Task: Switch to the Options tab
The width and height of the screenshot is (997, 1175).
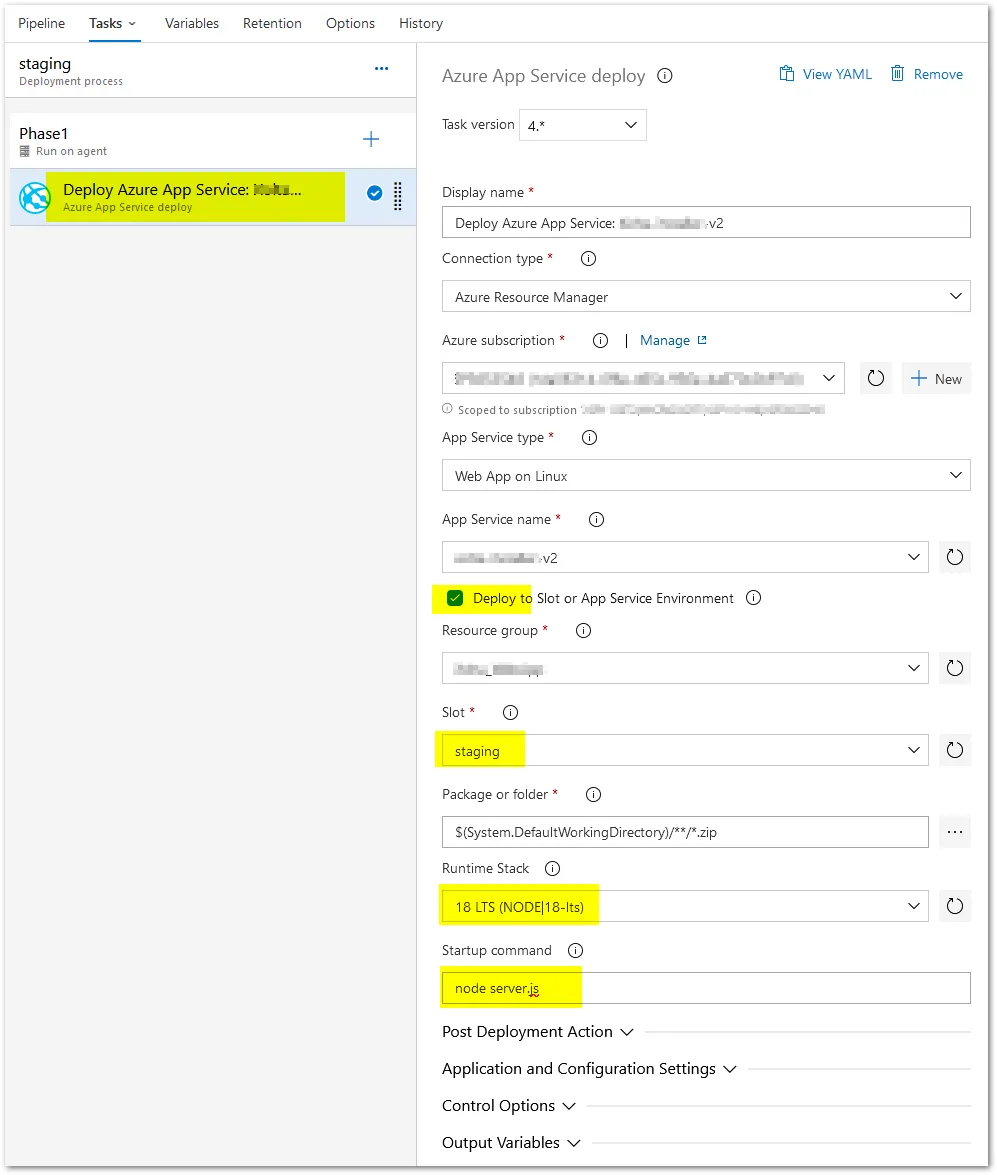Action: (x=350, y=23)
